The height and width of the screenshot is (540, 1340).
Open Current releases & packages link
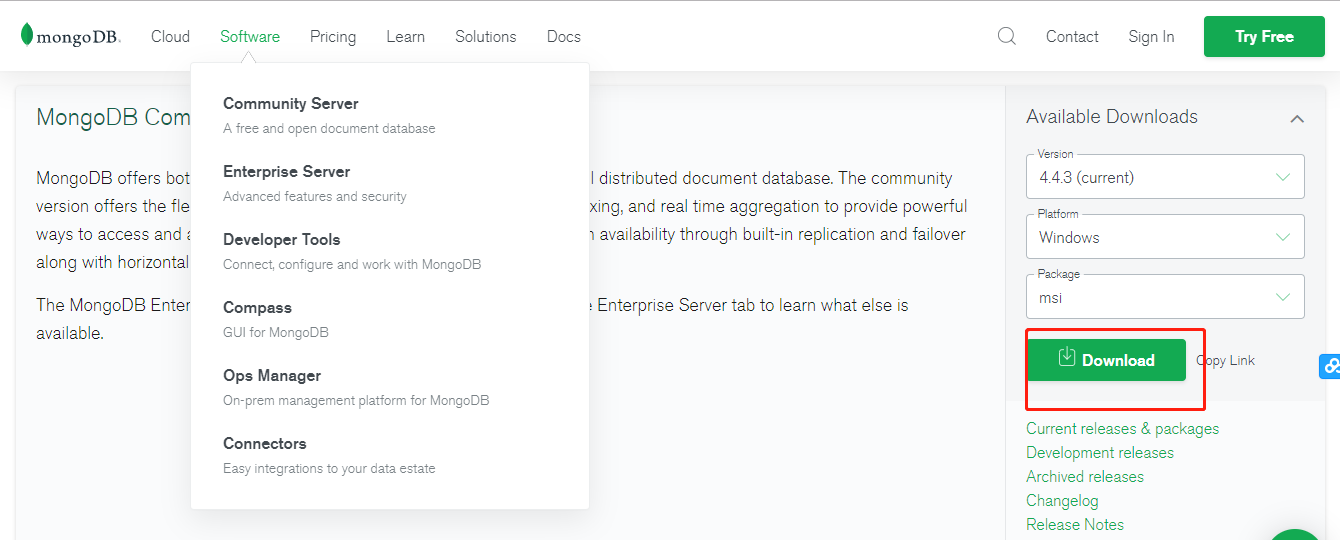(1122, 428)
